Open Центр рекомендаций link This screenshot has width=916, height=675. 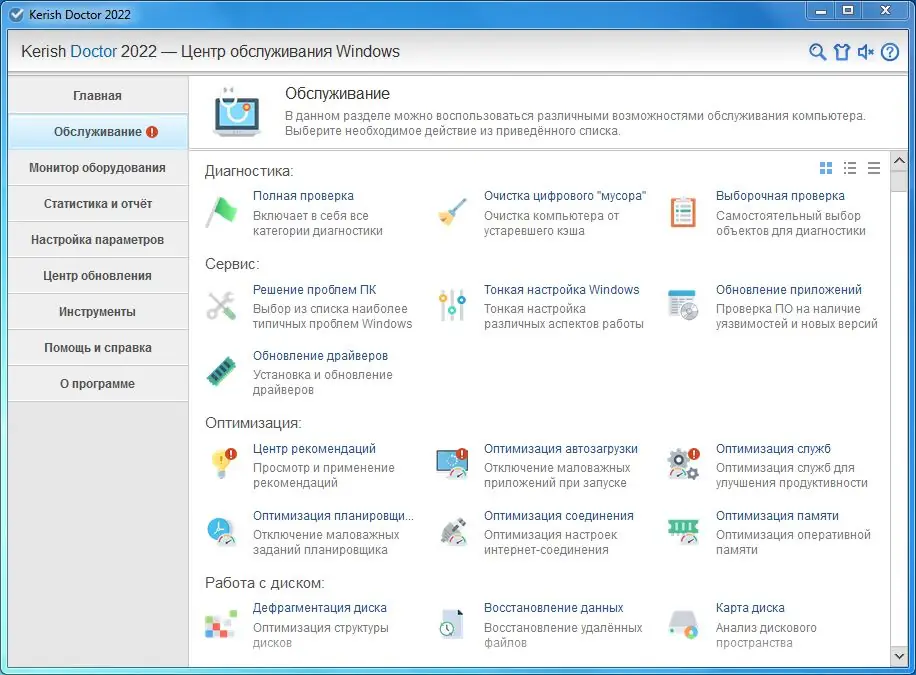tap(314, 449)
